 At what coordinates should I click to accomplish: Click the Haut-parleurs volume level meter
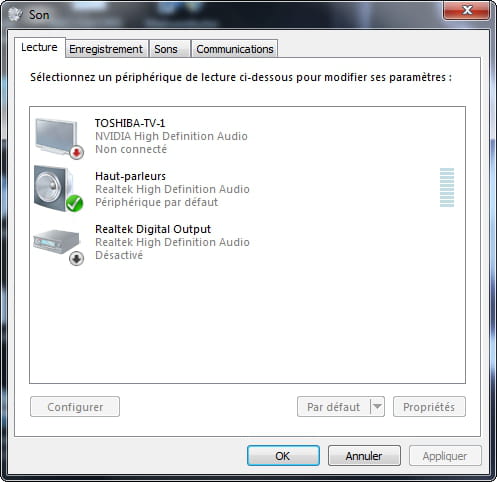[447, 188]
